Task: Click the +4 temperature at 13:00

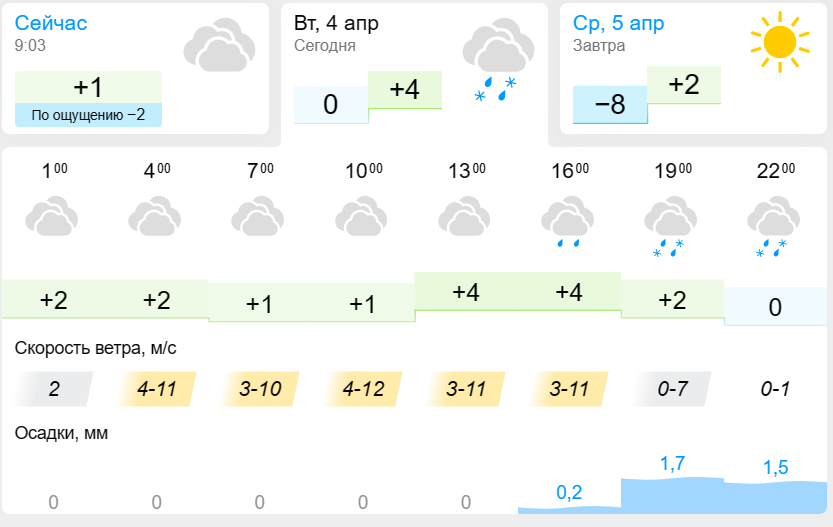Action: [x=466, y=292]
